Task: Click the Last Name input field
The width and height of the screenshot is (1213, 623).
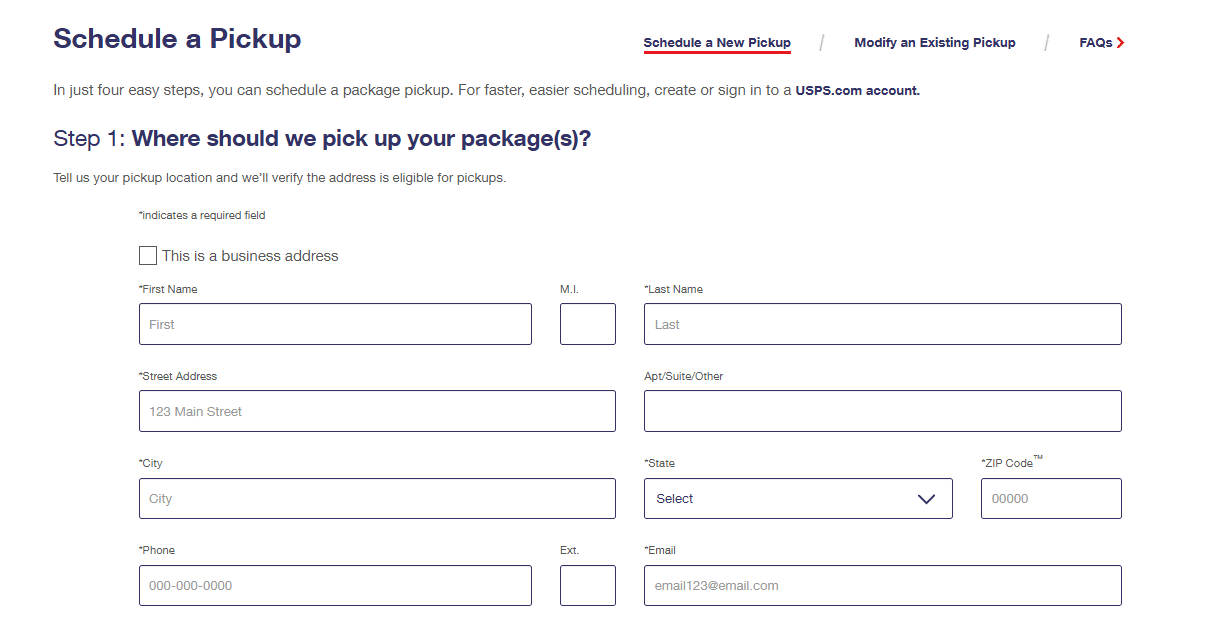Action: [x=883, y=324]
